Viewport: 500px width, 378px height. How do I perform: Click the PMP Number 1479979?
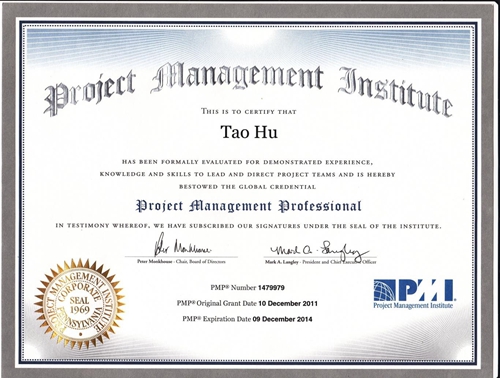pyautogui.click(x=247, y=287)
